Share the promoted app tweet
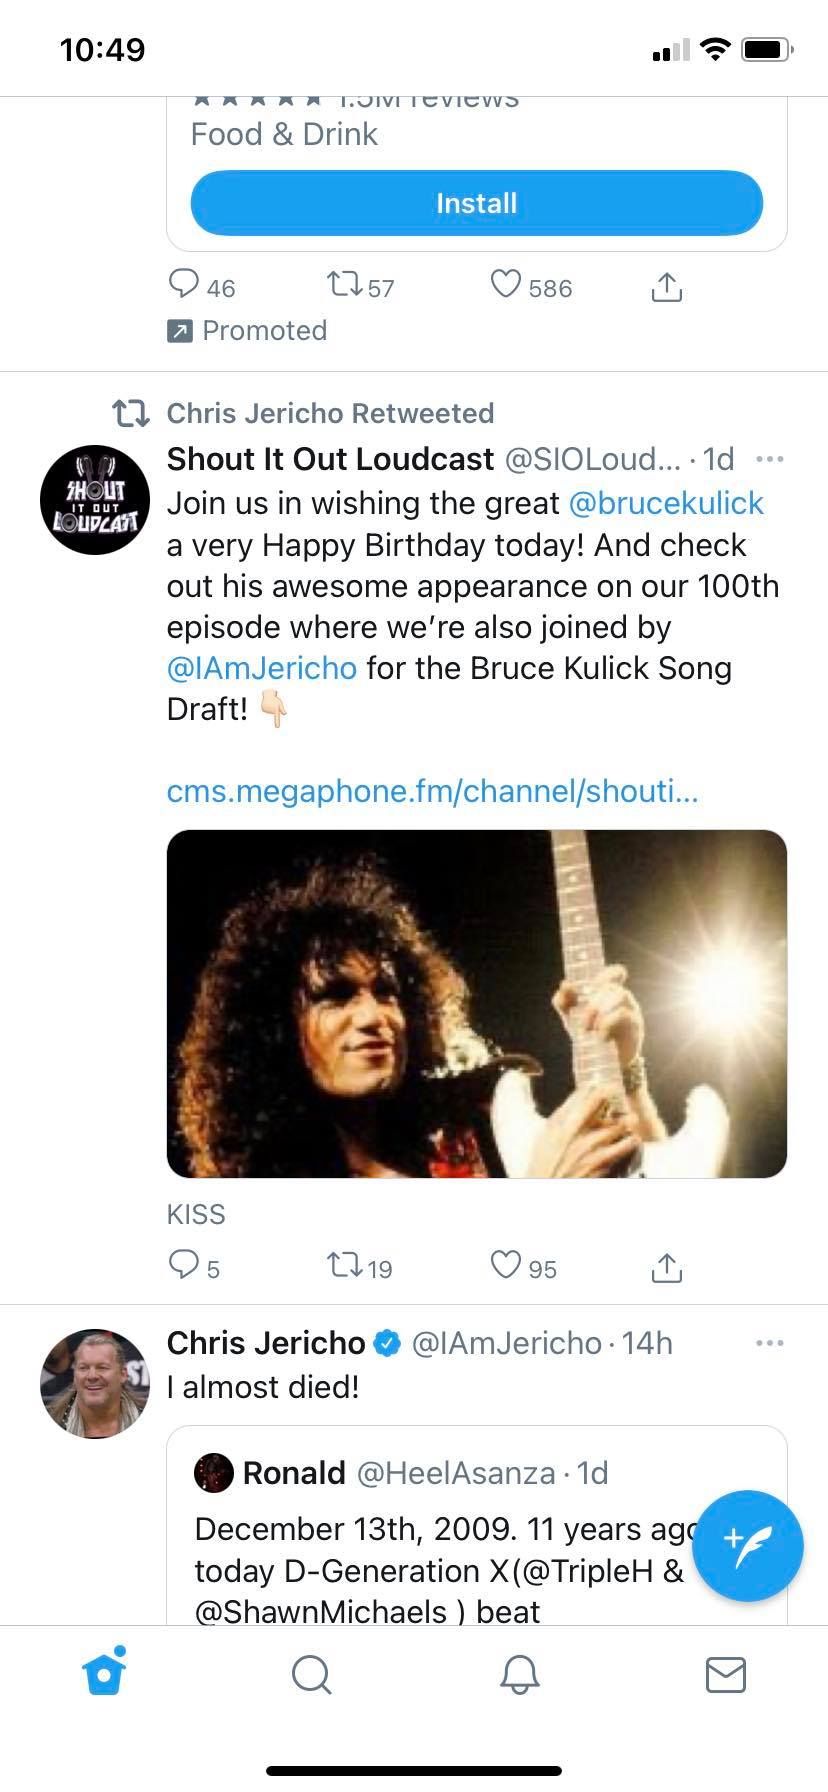828x1792 pixels. [666, 287]
